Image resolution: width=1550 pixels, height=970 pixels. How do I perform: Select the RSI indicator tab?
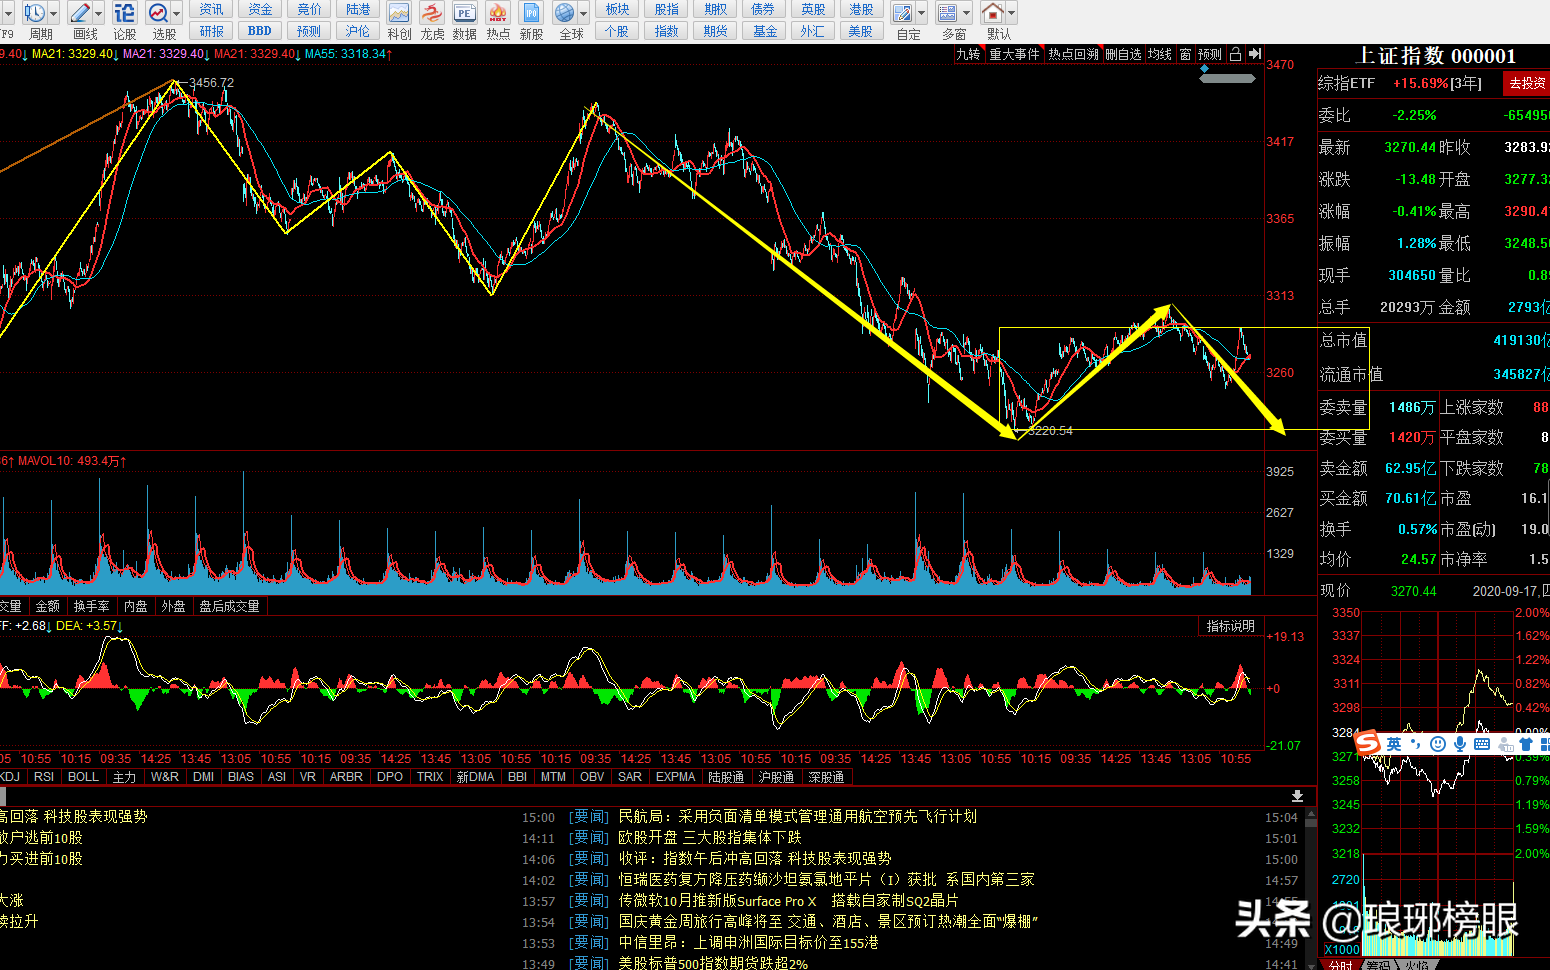click(x=44, y=777)
